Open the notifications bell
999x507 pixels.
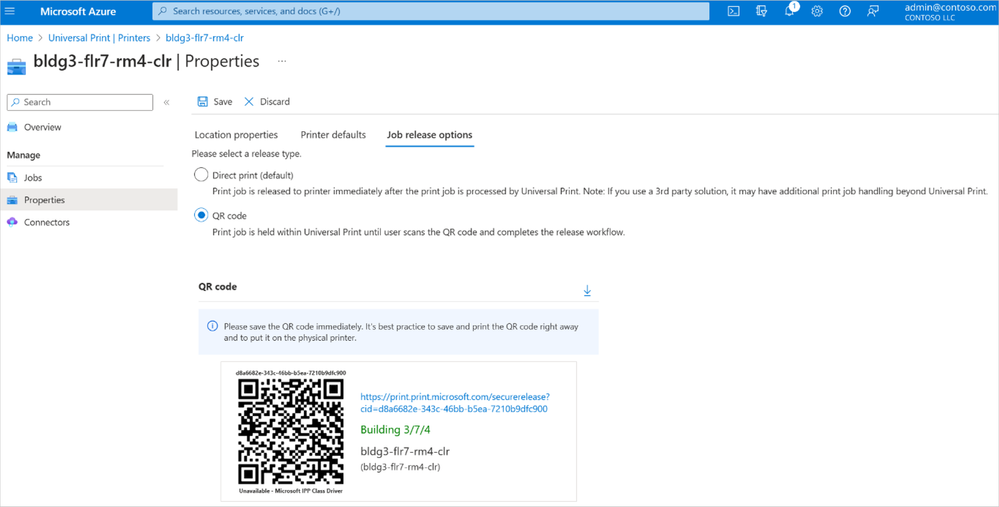point(790,11)
